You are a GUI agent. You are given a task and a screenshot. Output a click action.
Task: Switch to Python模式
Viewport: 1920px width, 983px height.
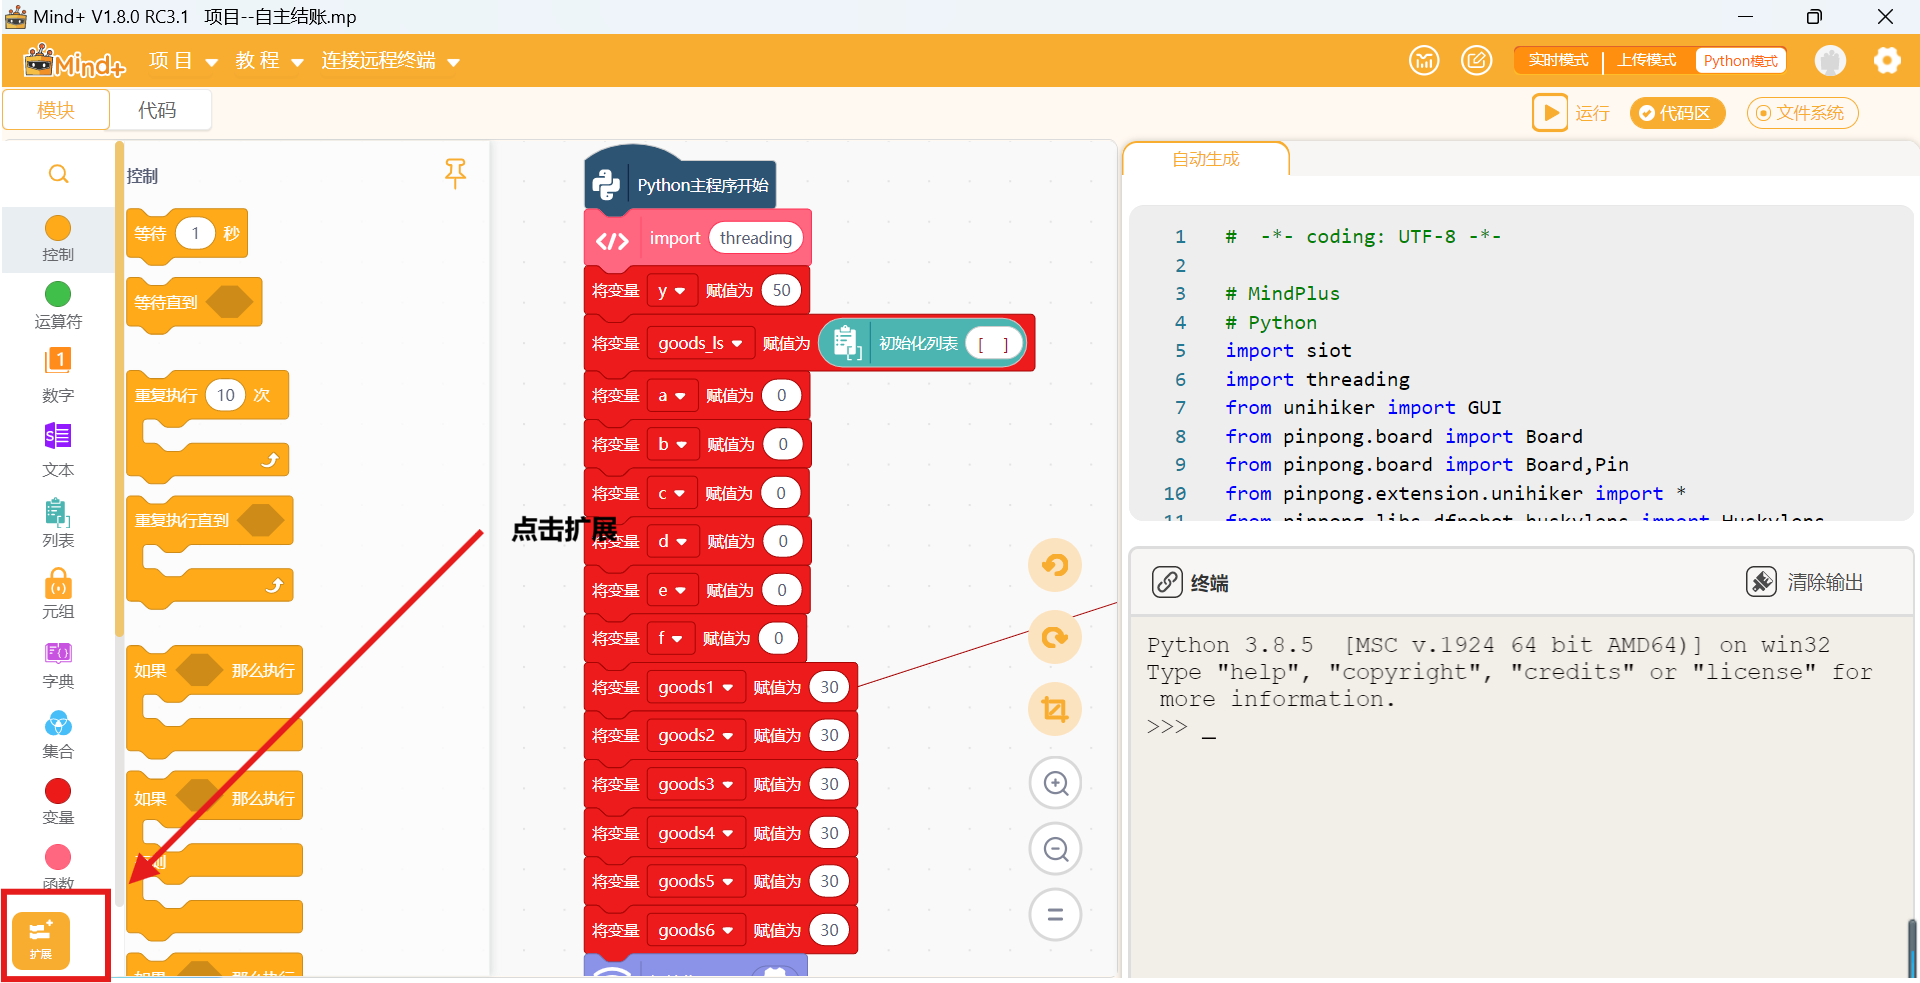1740,61
